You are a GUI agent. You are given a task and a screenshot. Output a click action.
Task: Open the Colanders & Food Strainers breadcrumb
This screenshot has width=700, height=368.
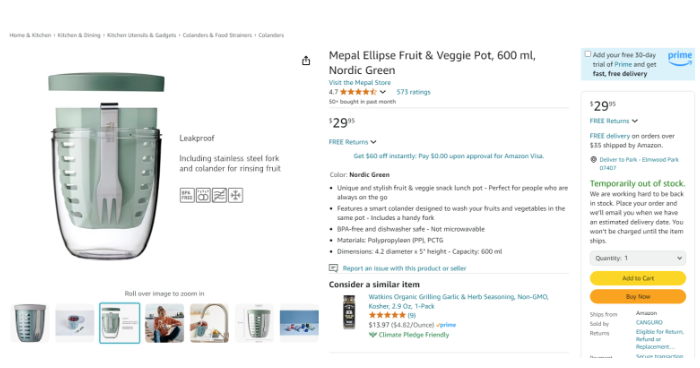(217, 35)
